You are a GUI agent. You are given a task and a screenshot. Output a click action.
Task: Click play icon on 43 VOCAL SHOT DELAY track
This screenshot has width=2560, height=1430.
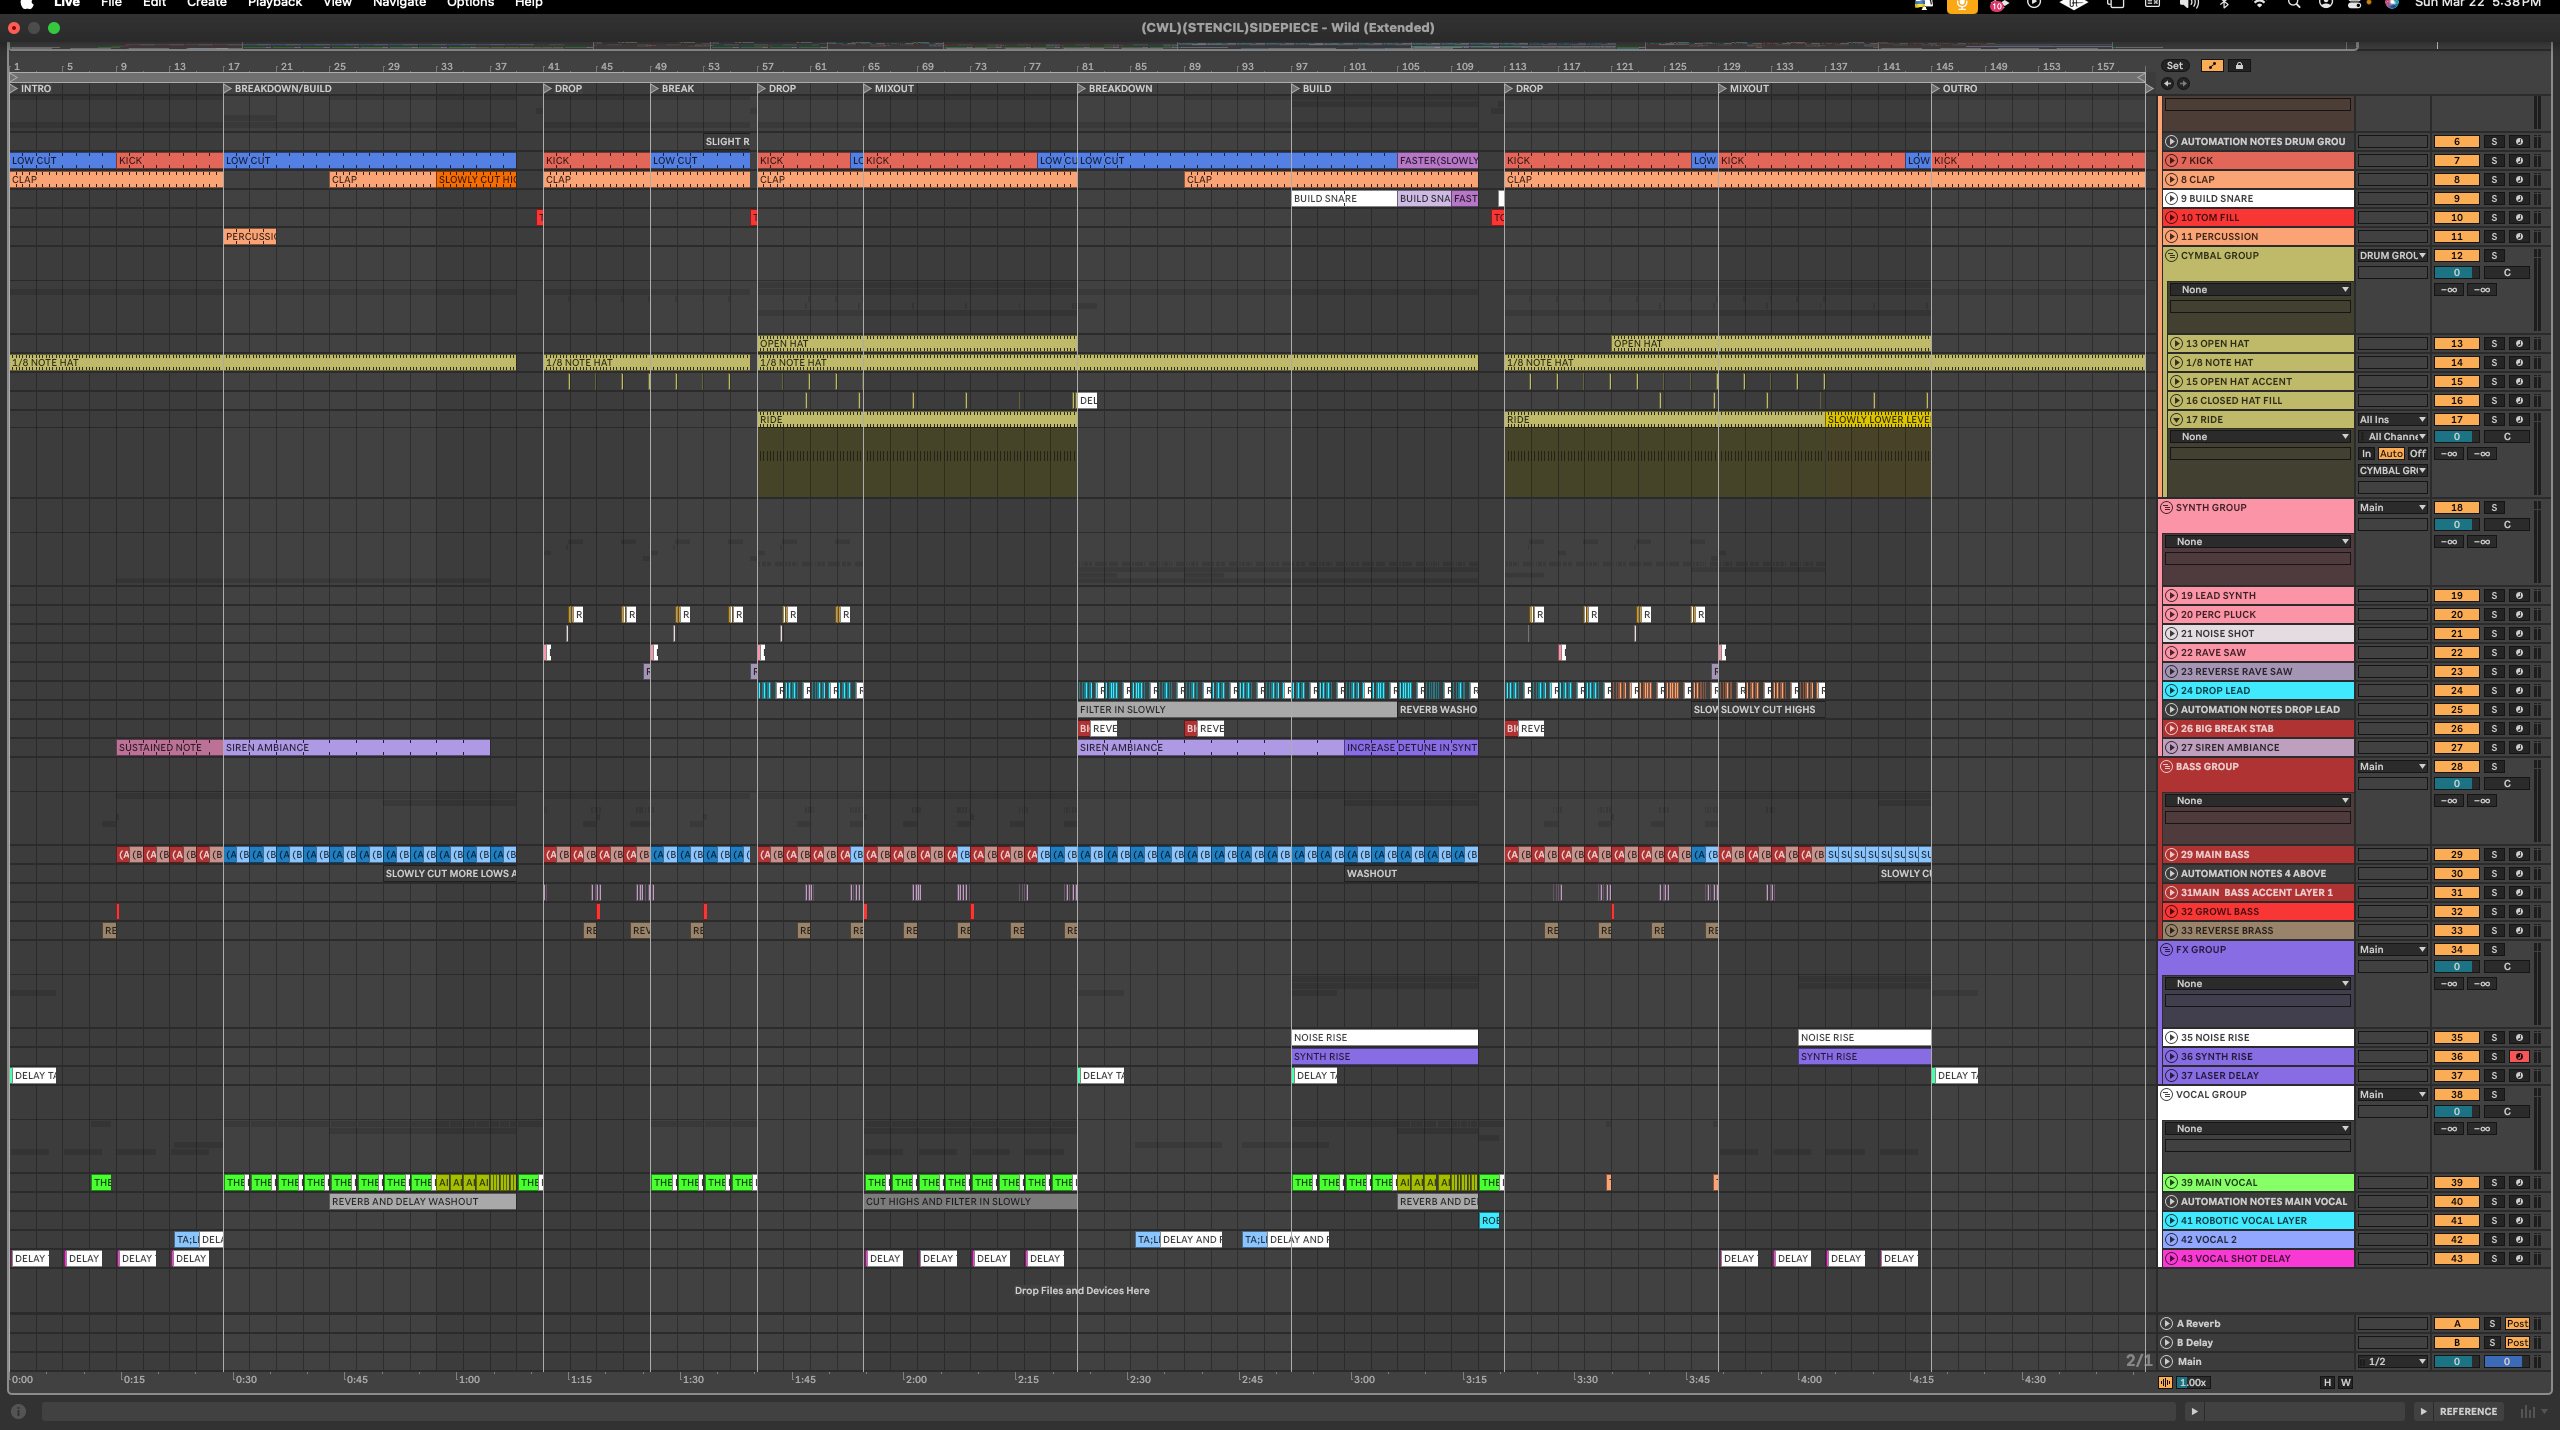coord(2172,1259)
